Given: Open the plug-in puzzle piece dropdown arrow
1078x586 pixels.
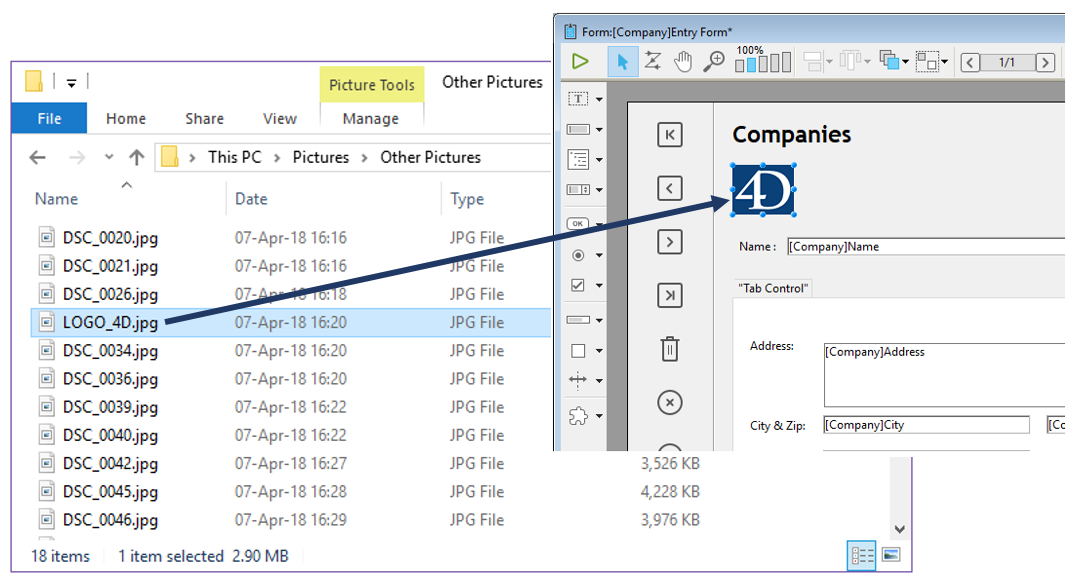Looking at the screenshot, I should pyautogui.click(x=599, y=415).
